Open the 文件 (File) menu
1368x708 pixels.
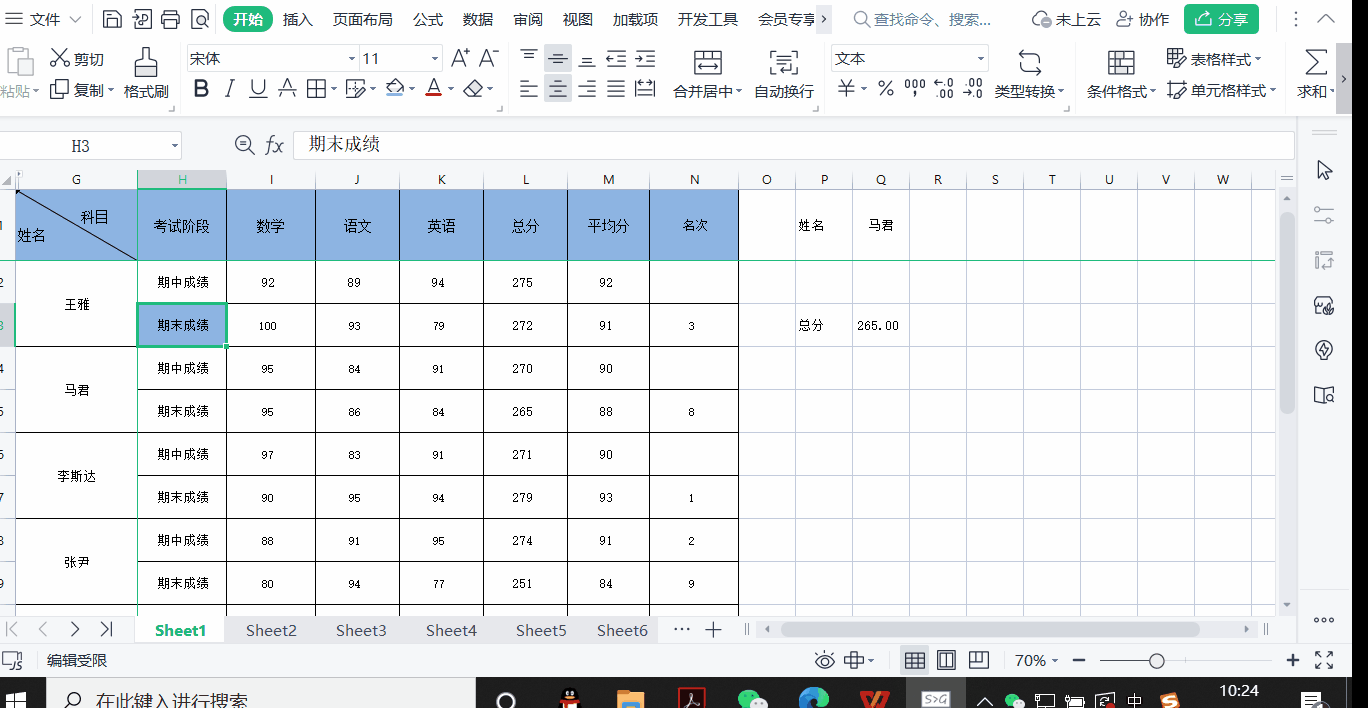click(x=45, y=19)
